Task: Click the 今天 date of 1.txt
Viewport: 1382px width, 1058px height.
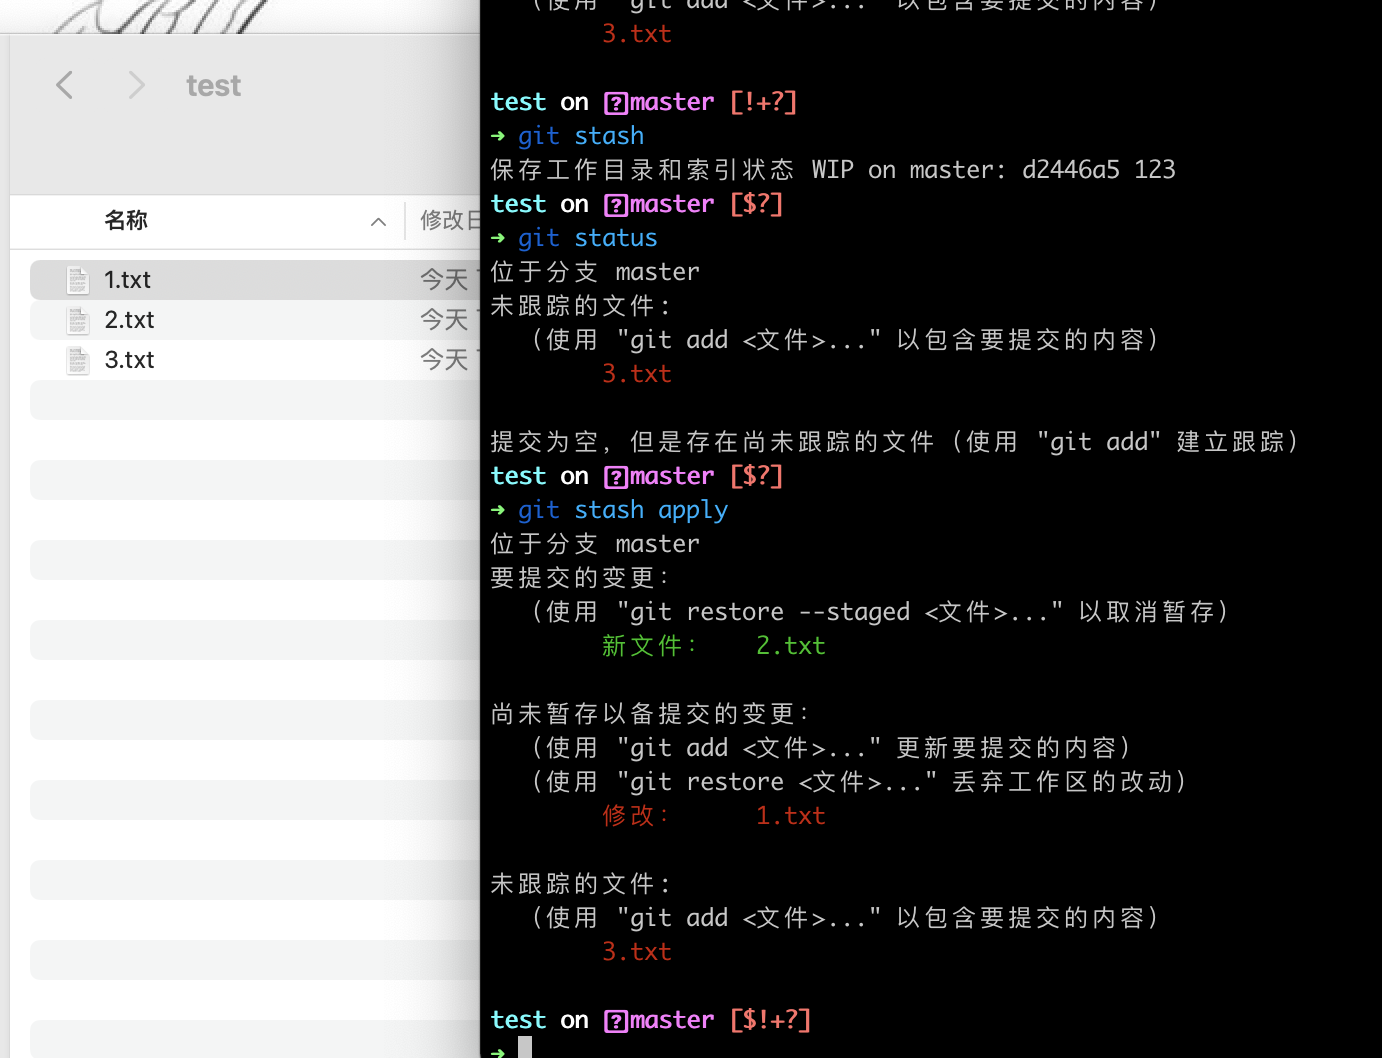Action: pyautogui.click(x=444, y=280)
